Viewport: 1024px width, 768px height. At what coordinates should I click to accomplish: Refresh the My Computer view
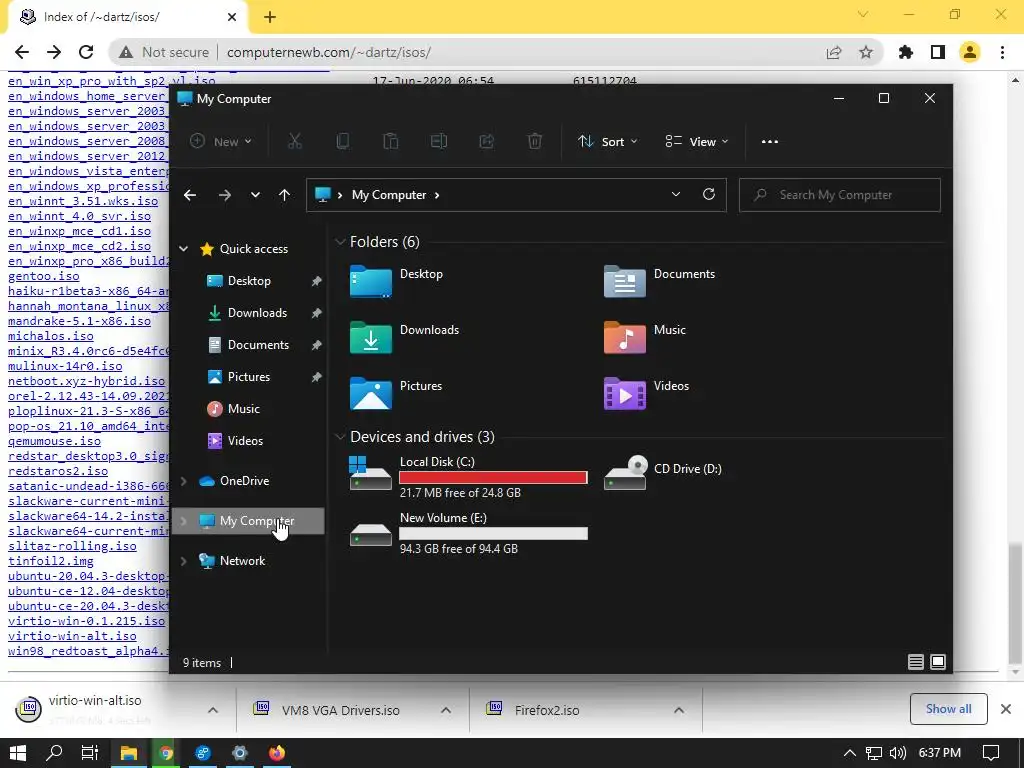tap(709, 195)
